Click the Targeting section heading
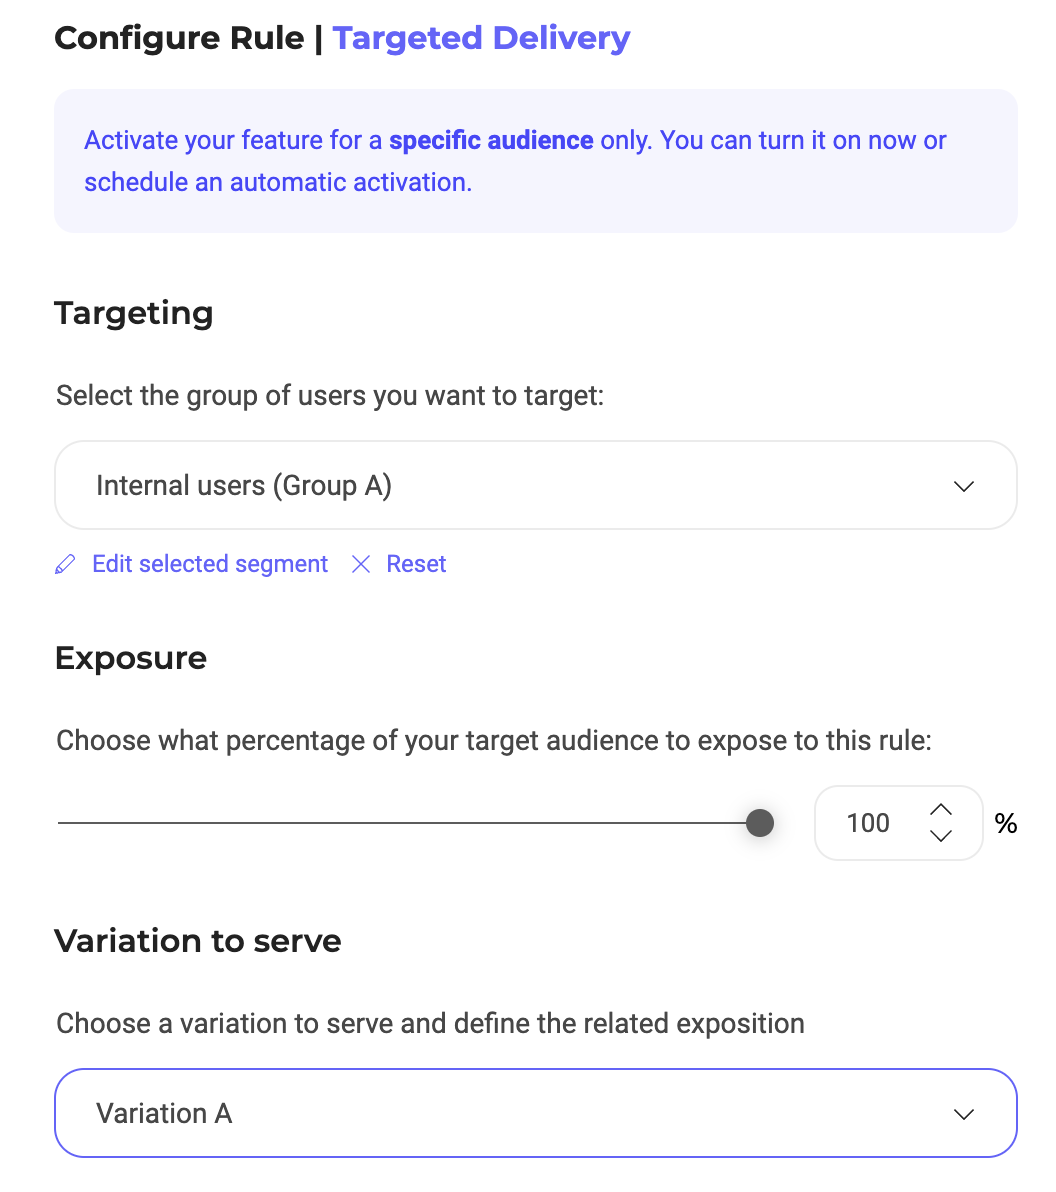Screen dimensions: 1056x1192 134,313
